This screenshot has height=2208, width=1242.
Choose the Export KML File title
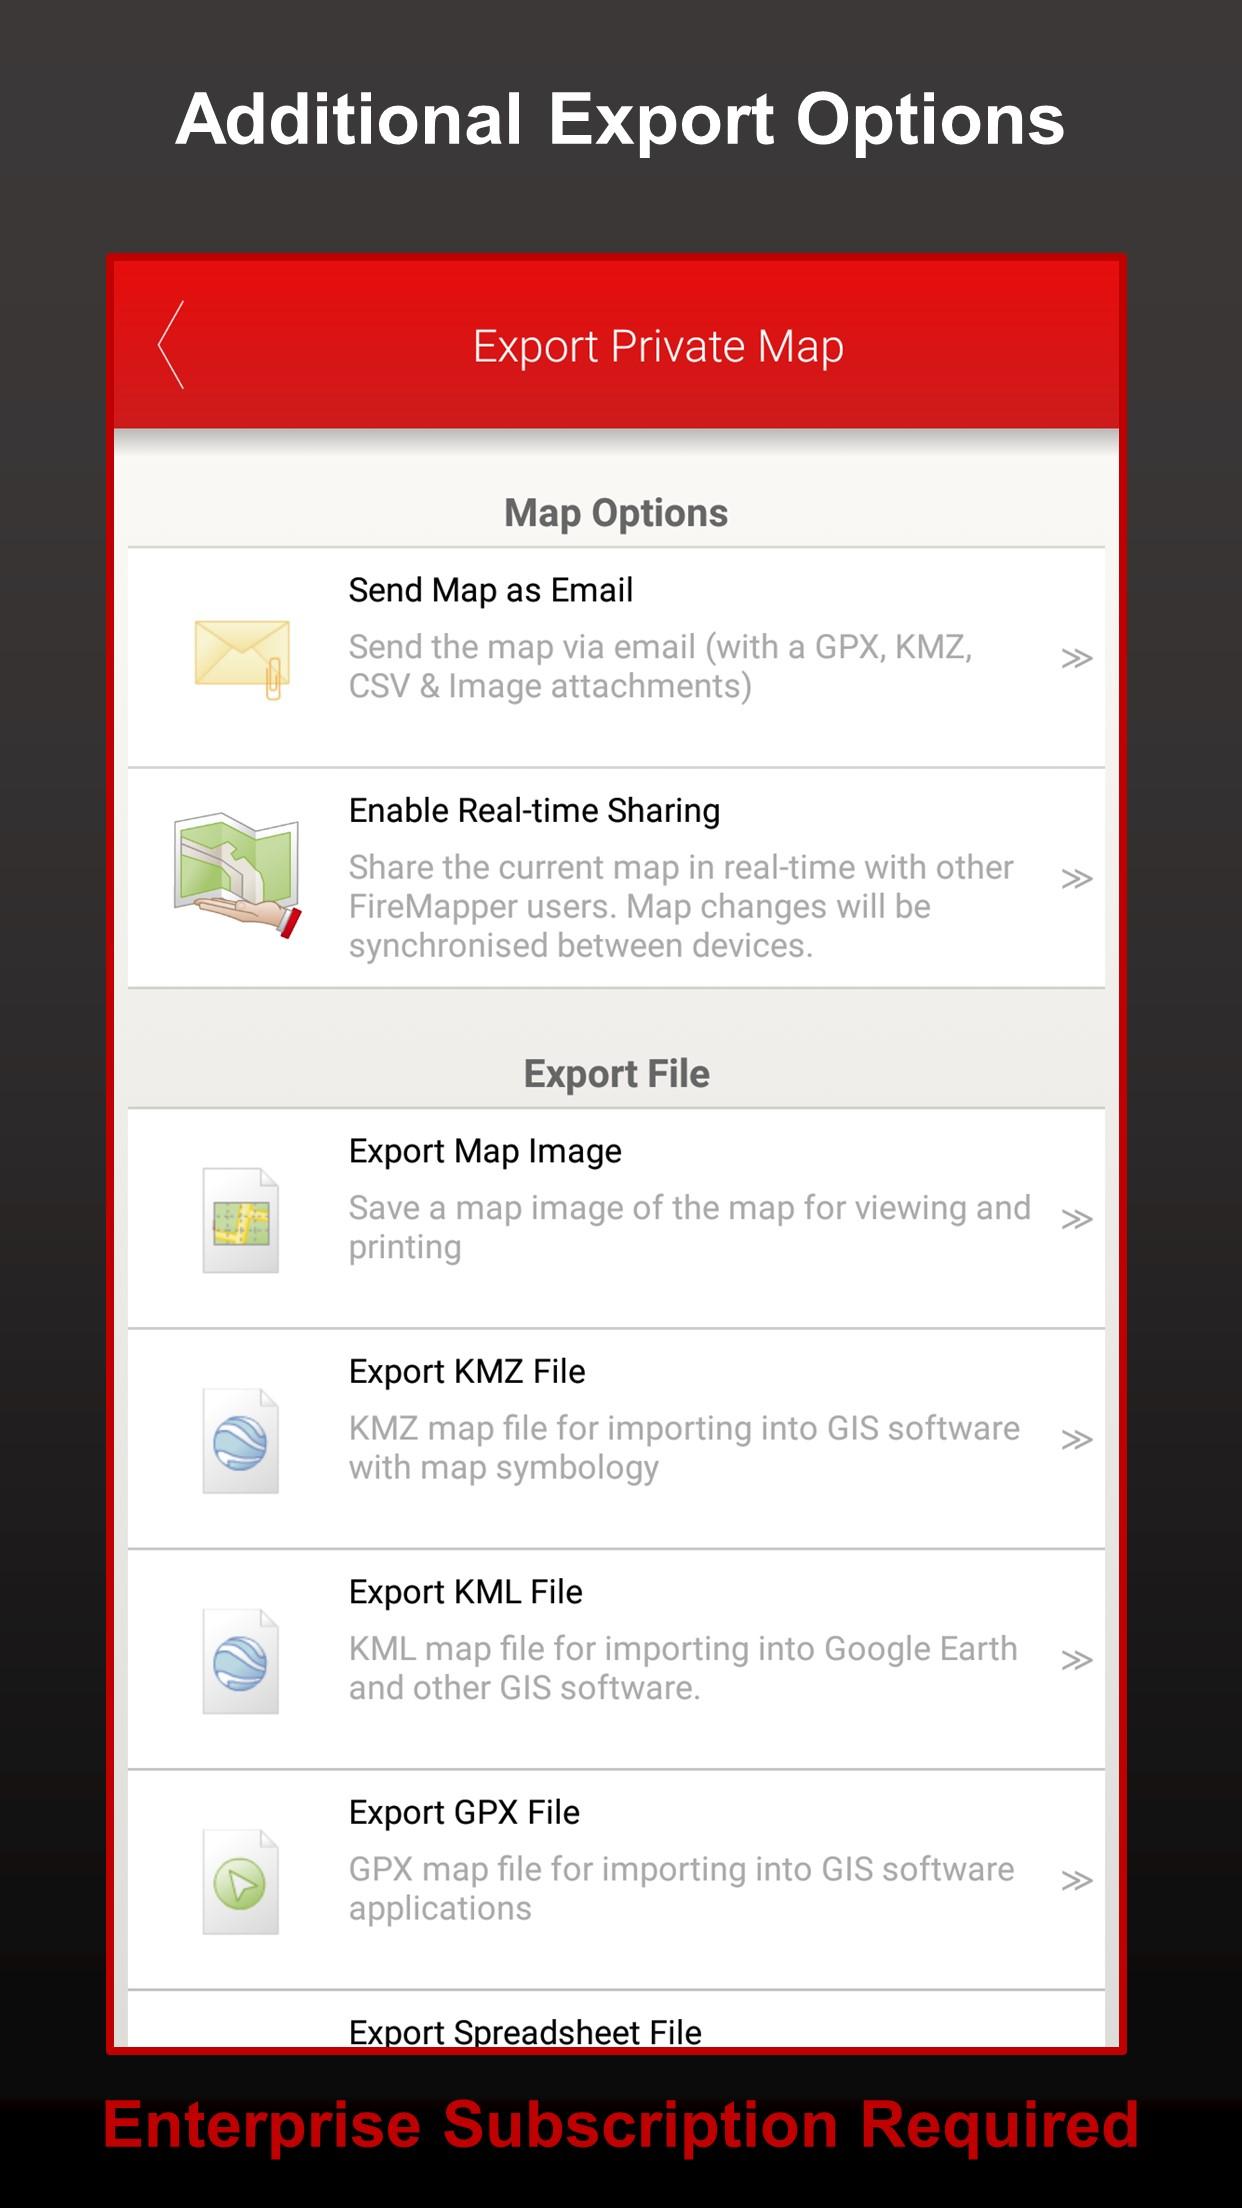465,1592
